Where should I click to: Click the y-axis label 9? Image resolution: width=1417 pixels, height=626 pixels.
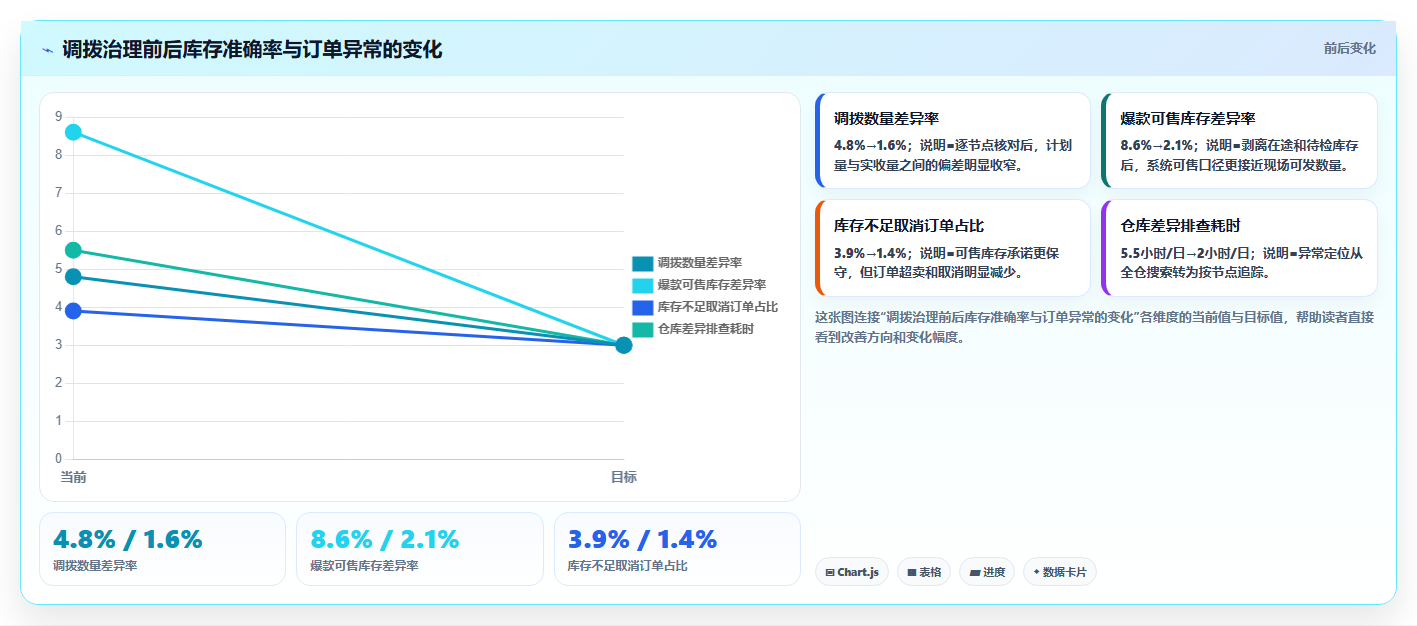point(59,116)
